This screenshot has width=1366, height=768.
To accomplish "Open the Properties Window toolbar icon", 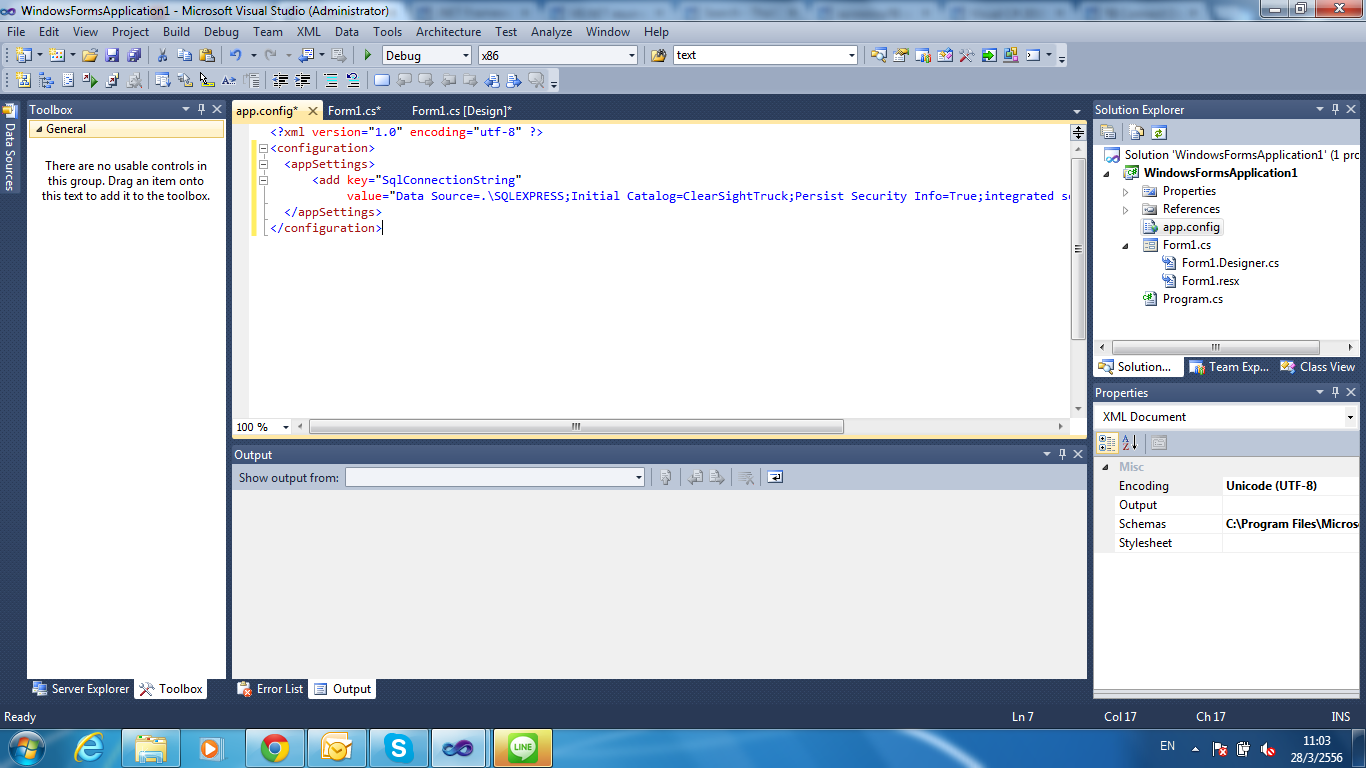I will (900, 55).
